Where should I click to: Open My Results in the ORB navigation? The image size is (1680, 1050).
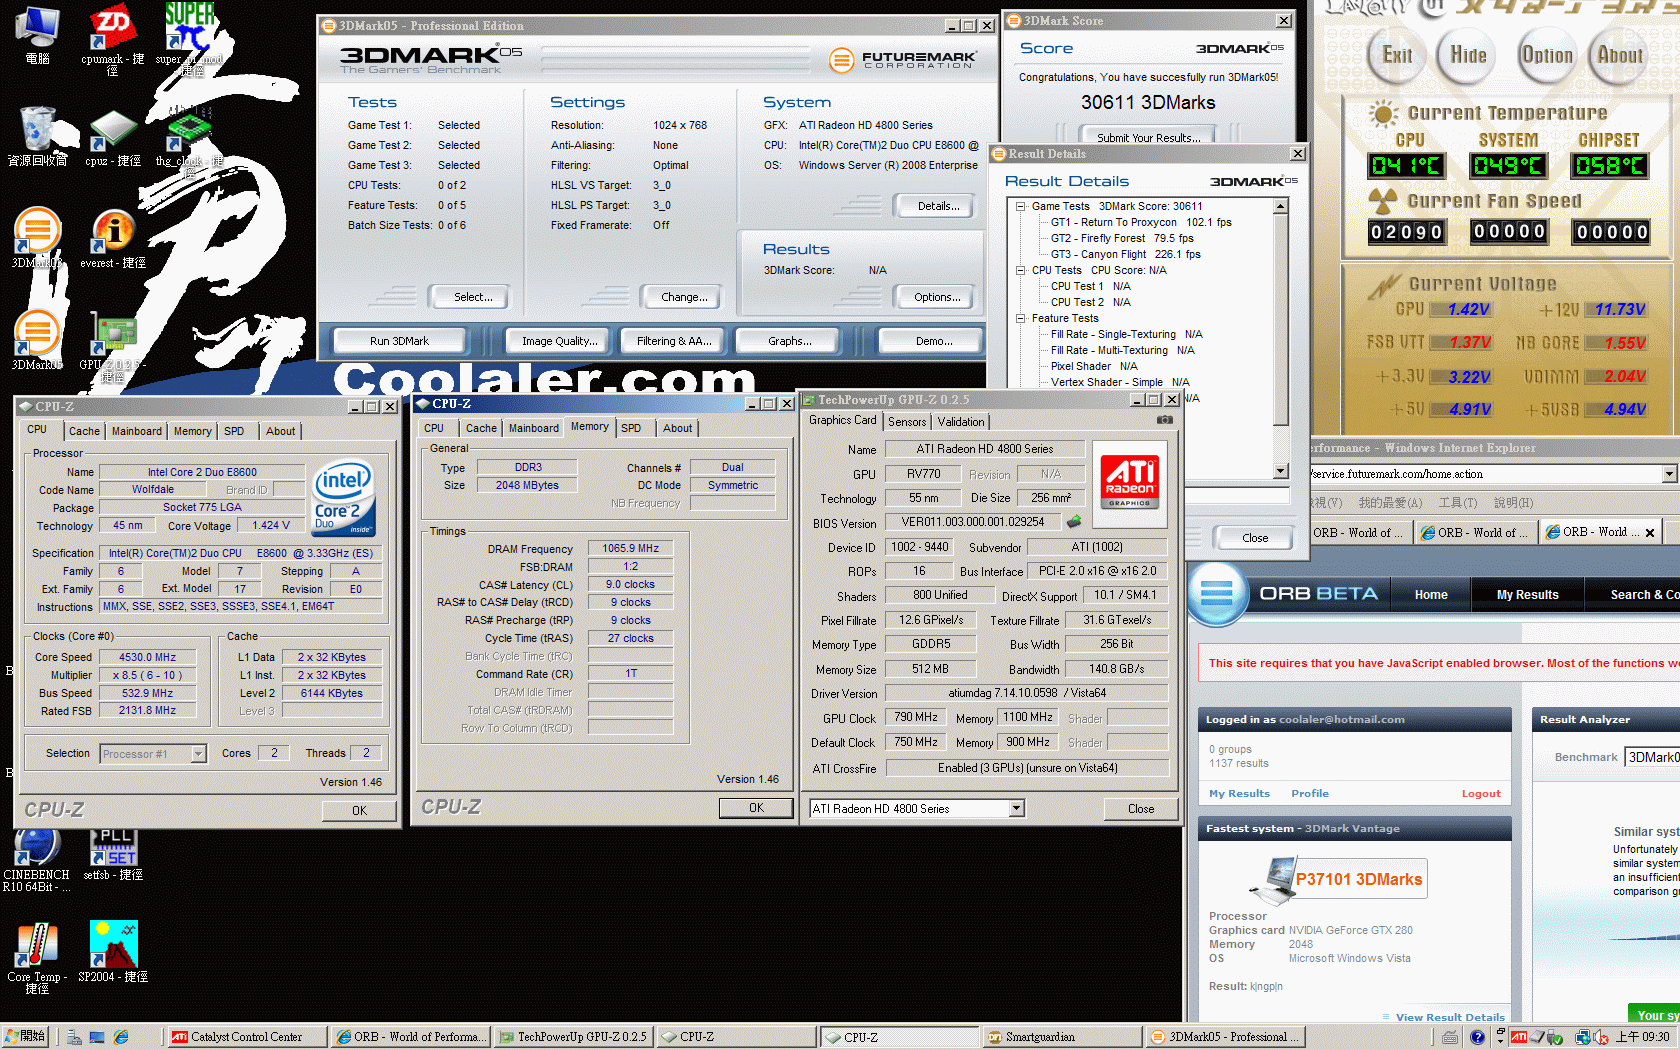(1527, 594)
